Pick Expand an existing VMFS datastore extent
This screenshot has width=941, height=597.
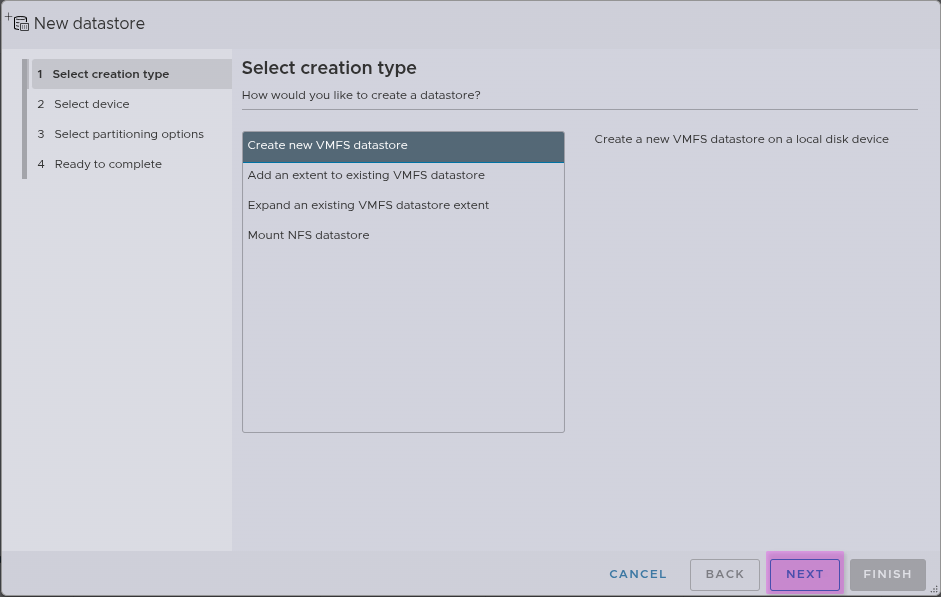(368, 205)
